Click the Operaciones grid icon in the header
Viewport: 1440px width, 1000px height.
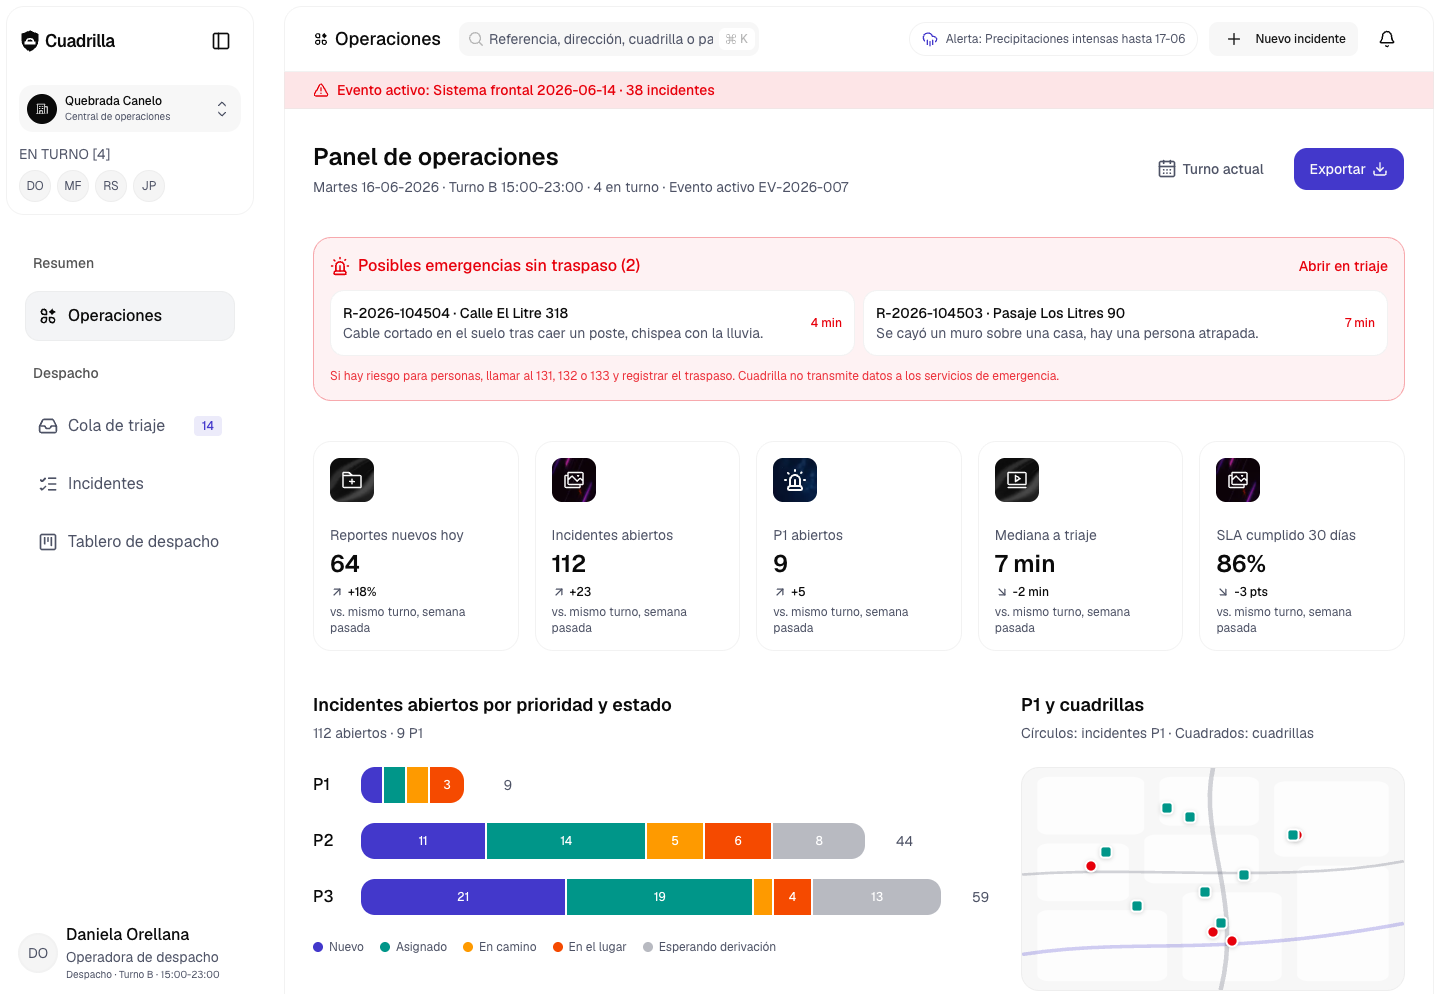321,39
